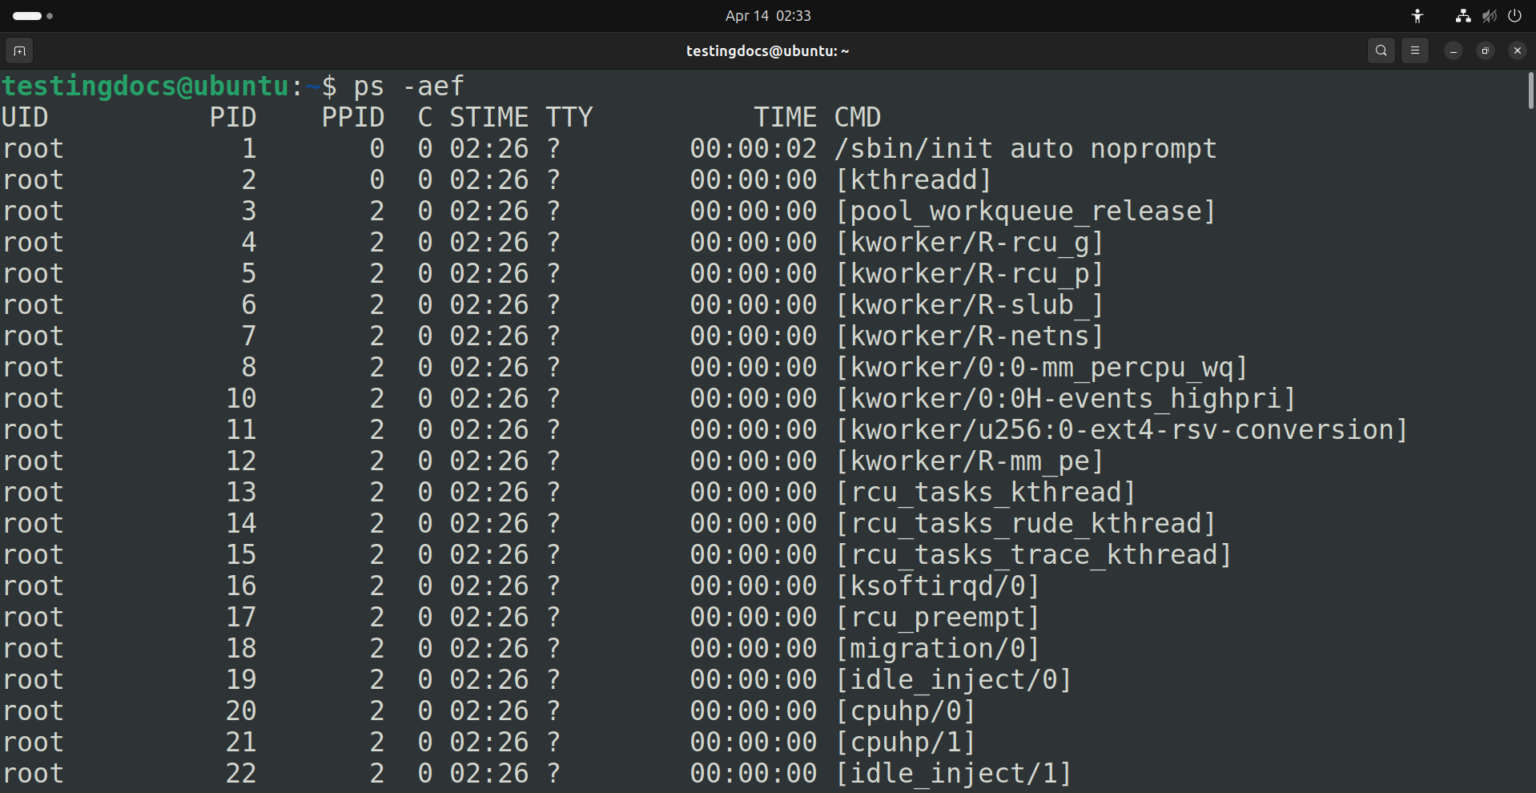Viewport: 1536px width, 793px height.
Task: Minimize the terminal window
Action: (1452, 50)
